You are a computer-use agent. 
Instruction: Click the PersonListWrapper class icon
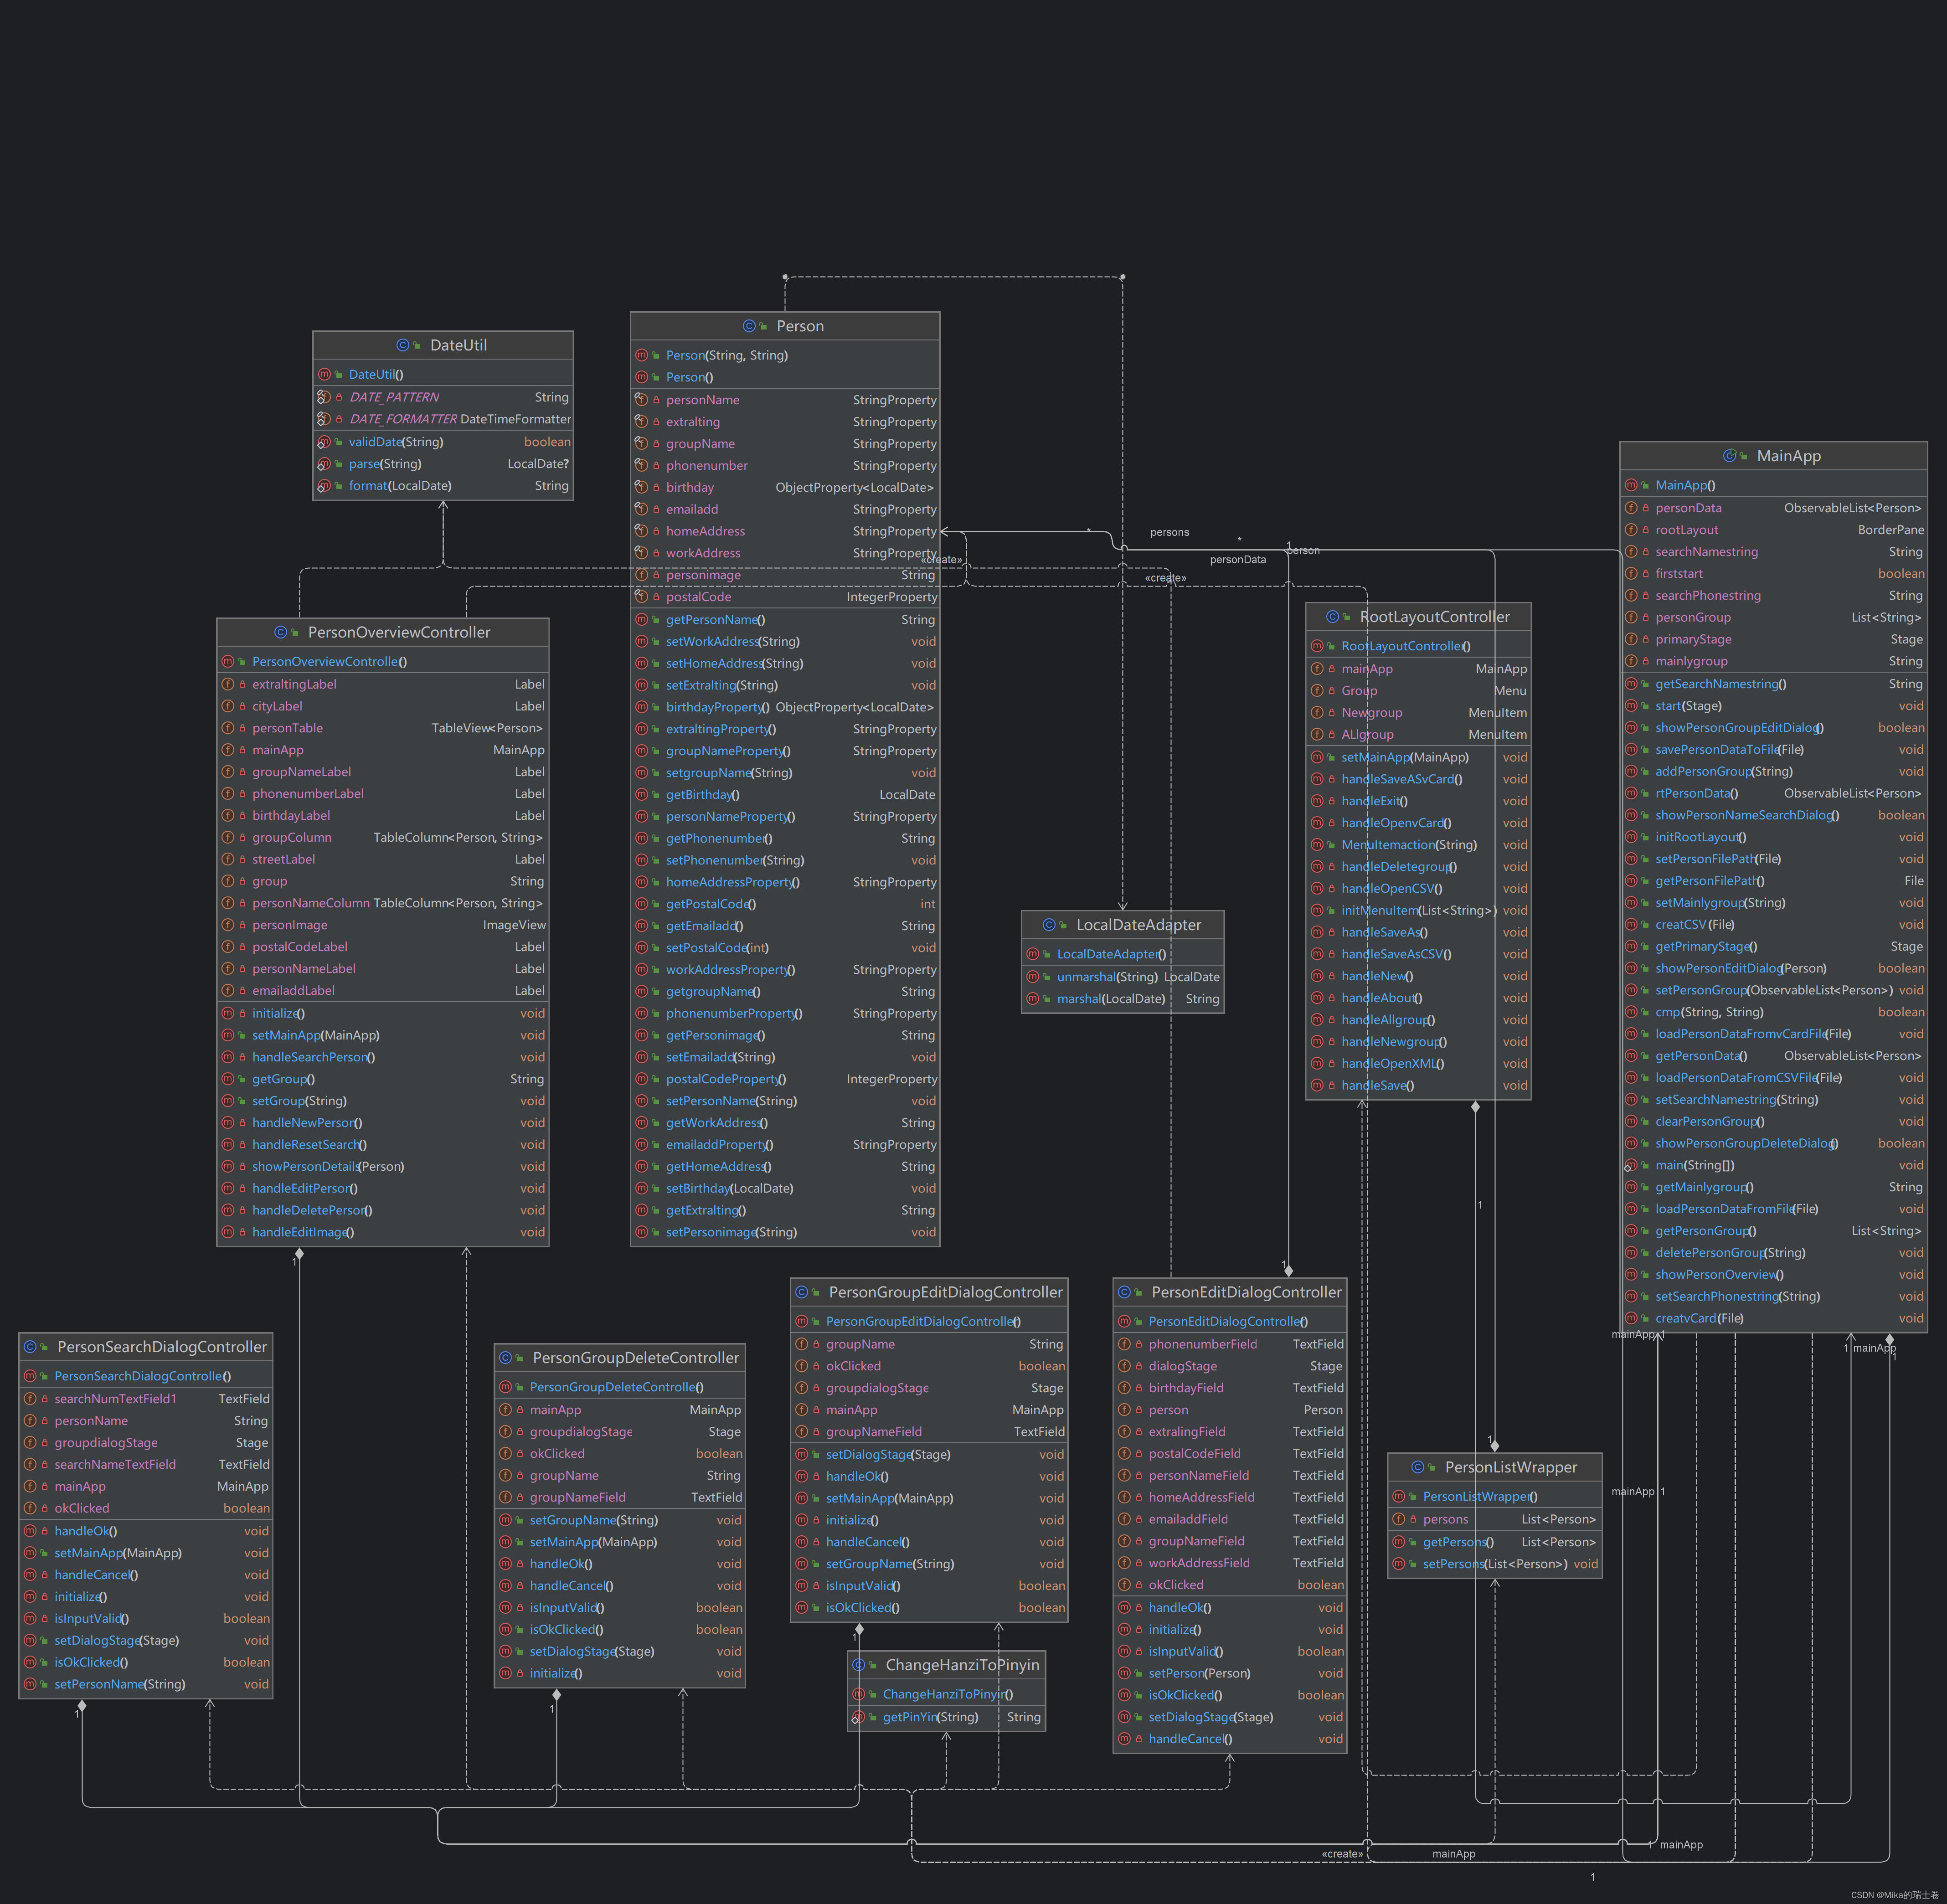pos(1417,1467)
